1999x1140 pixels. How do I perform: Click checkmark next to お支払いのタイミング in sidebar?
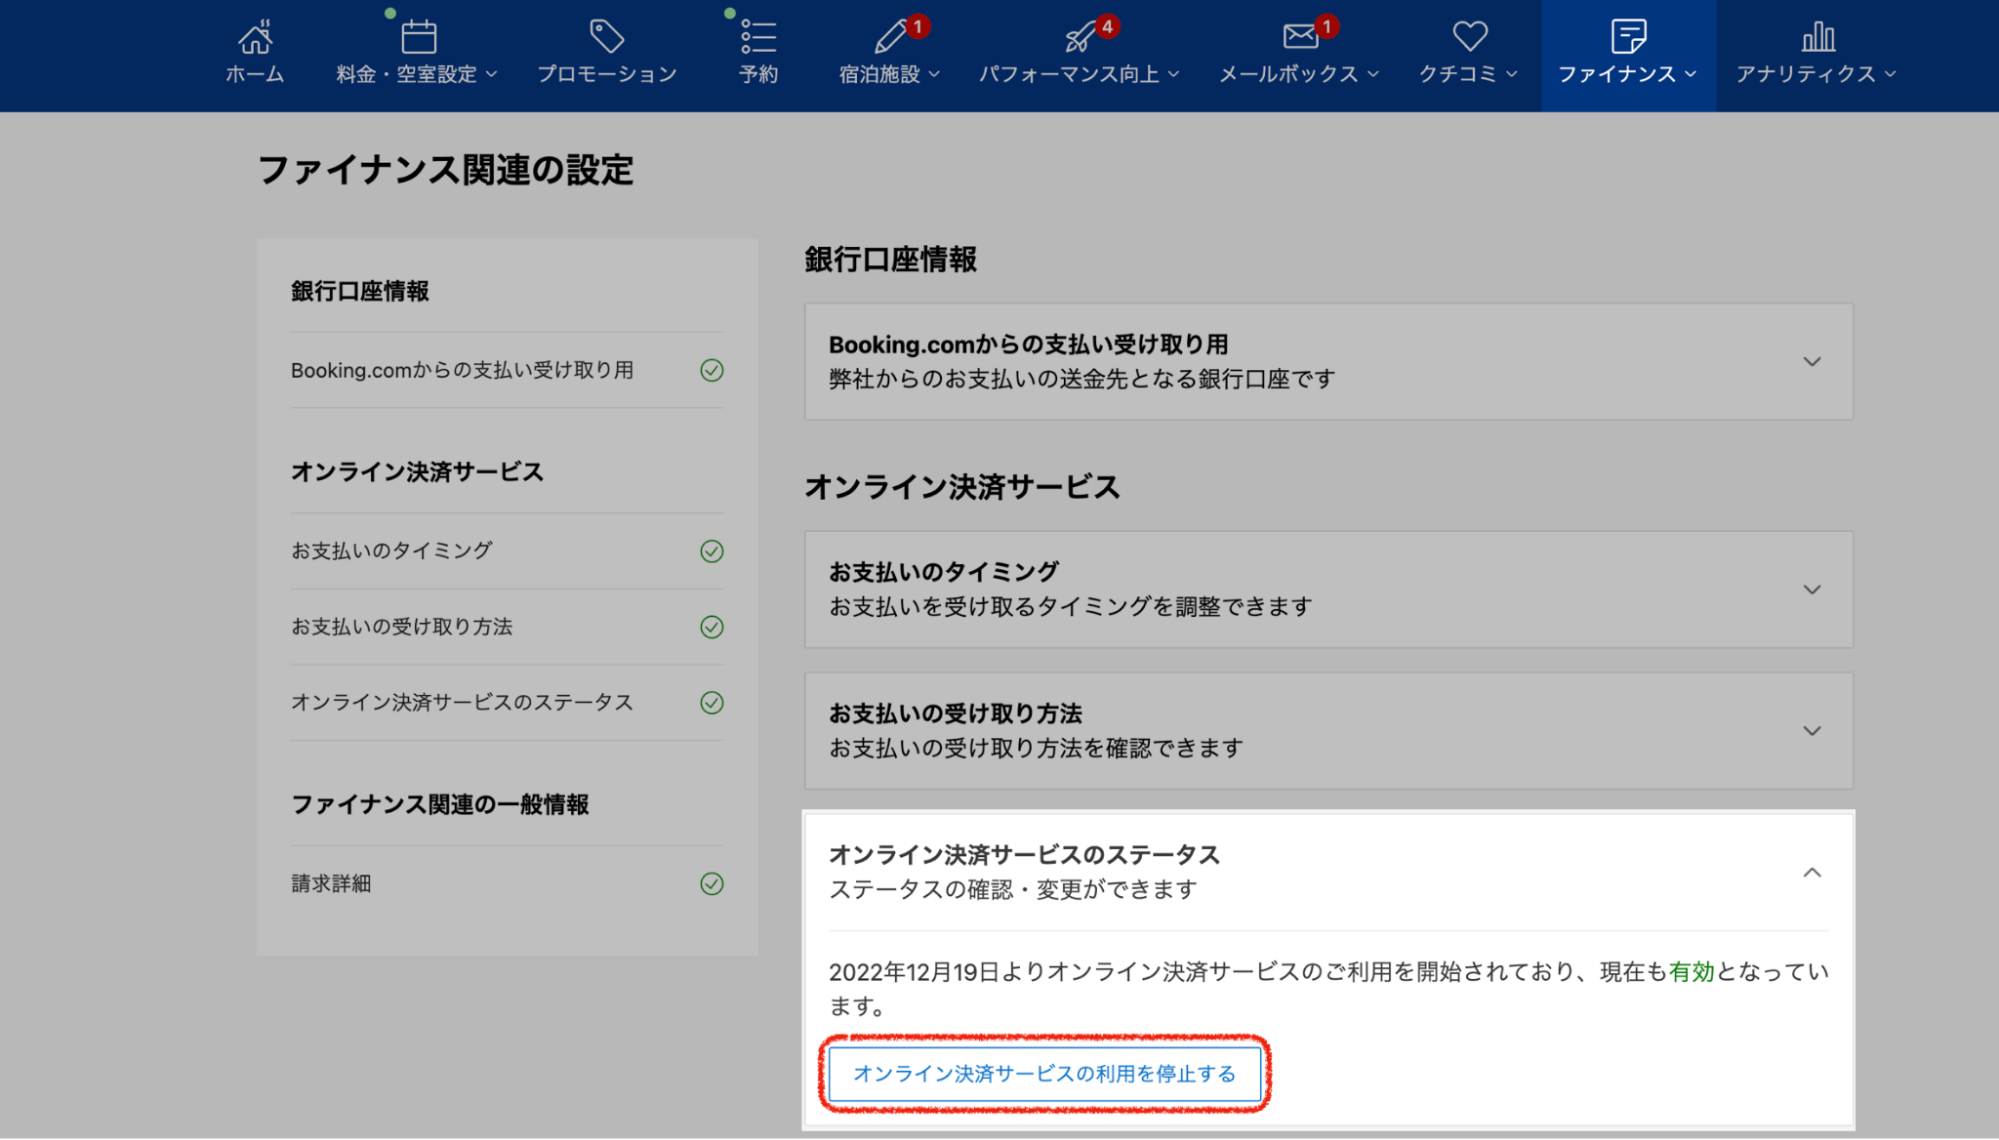(x=711, y=551)
